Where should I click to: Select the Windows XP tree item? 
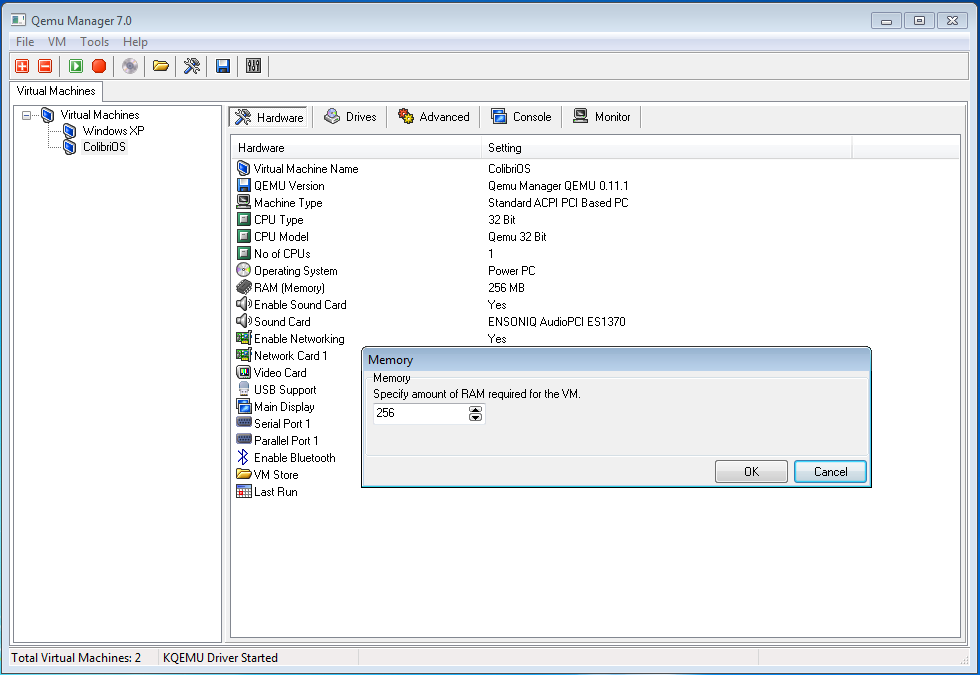coord(113,131)
